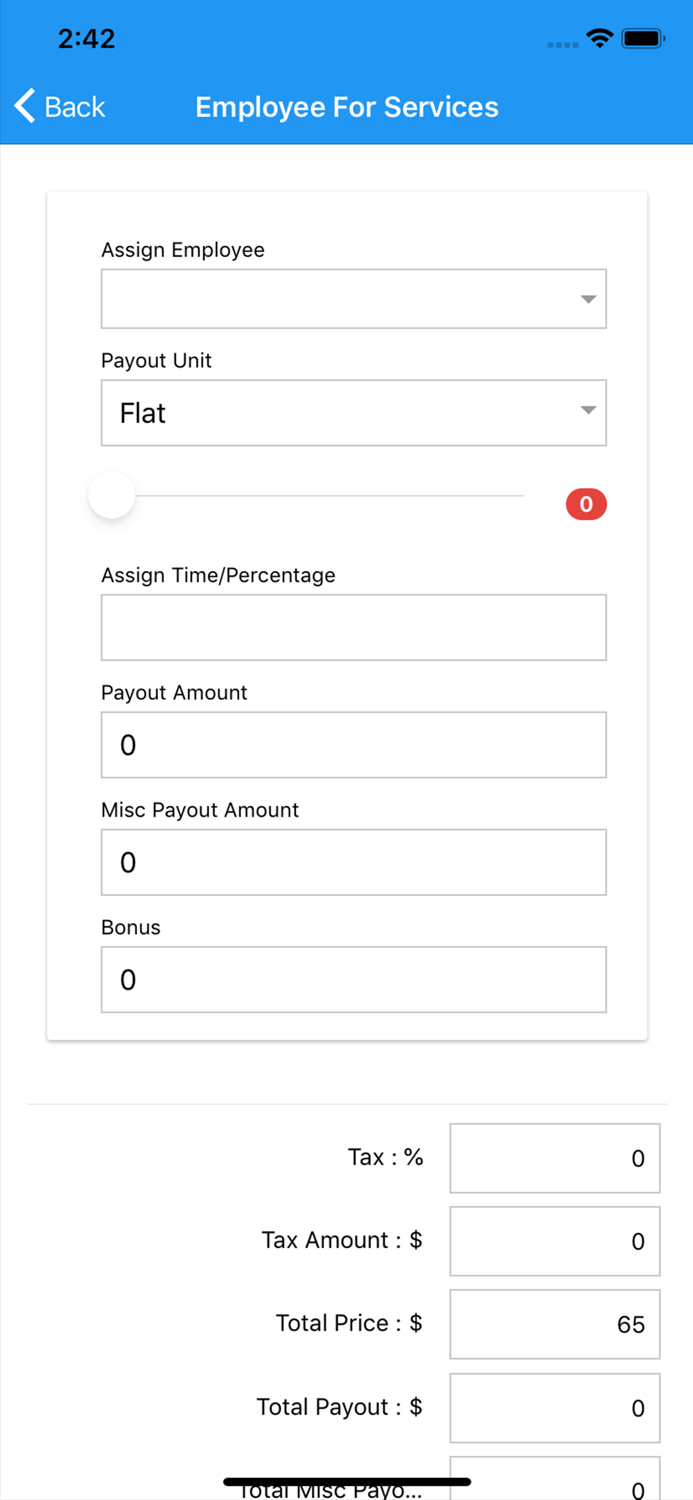Tap the red slider value badge
The height and width of the screenshot is (1500, 693).
coord(586,505)
